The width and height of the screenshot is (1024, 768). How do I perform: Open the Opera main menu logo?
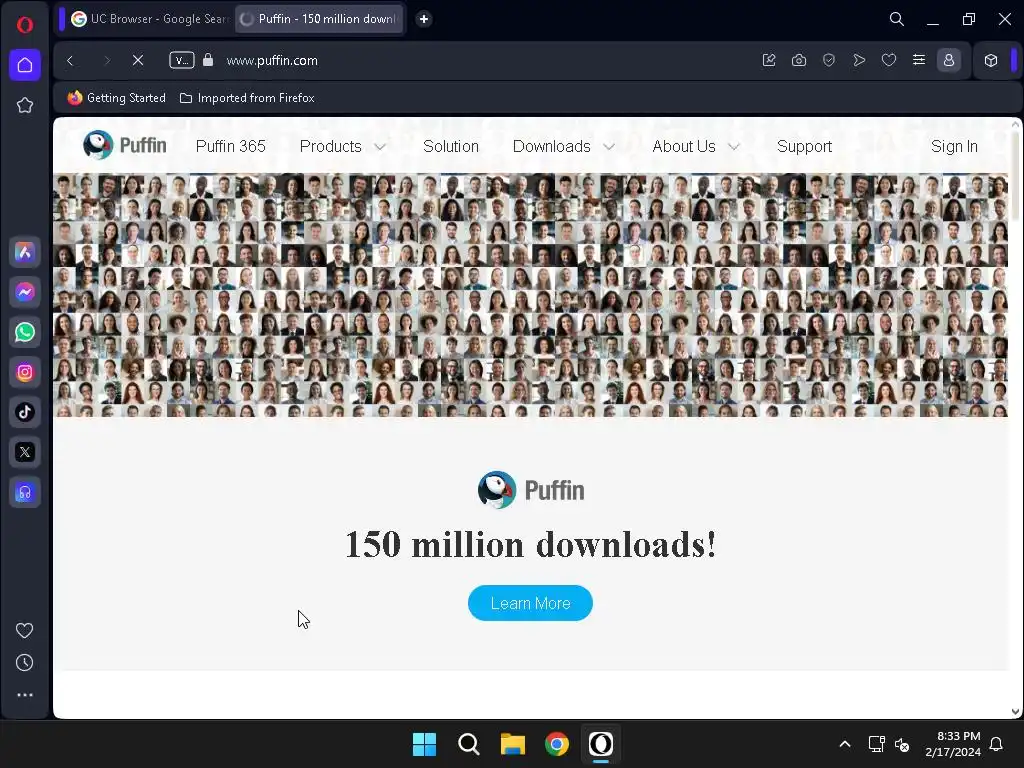[x=25, y=25]
